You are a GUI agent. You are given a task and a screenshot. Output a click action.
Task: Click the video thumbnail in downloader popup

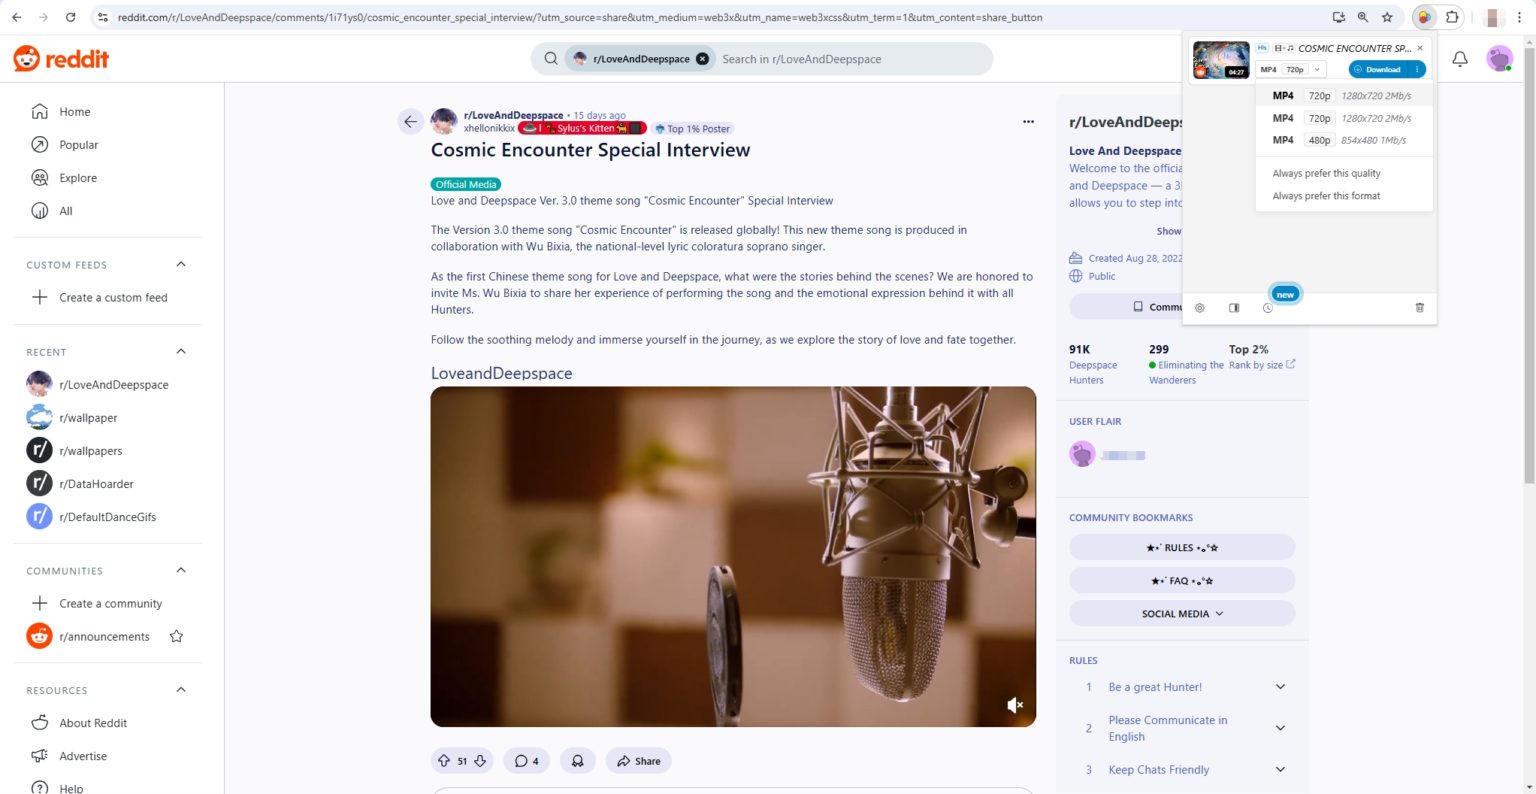[1220, 60]
